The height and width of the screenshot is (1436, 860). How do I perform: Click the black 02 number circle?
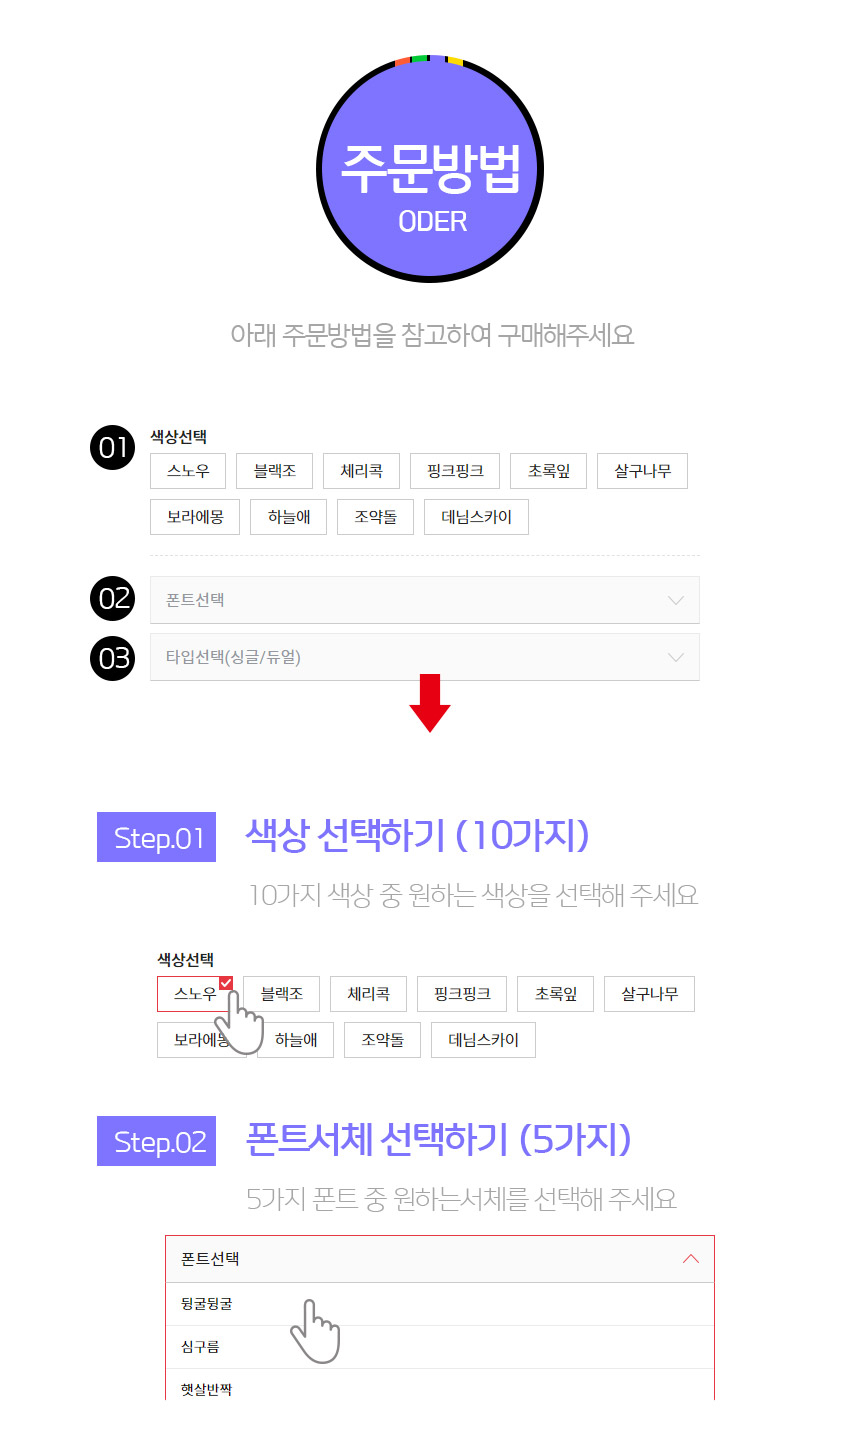coord(112,599)
